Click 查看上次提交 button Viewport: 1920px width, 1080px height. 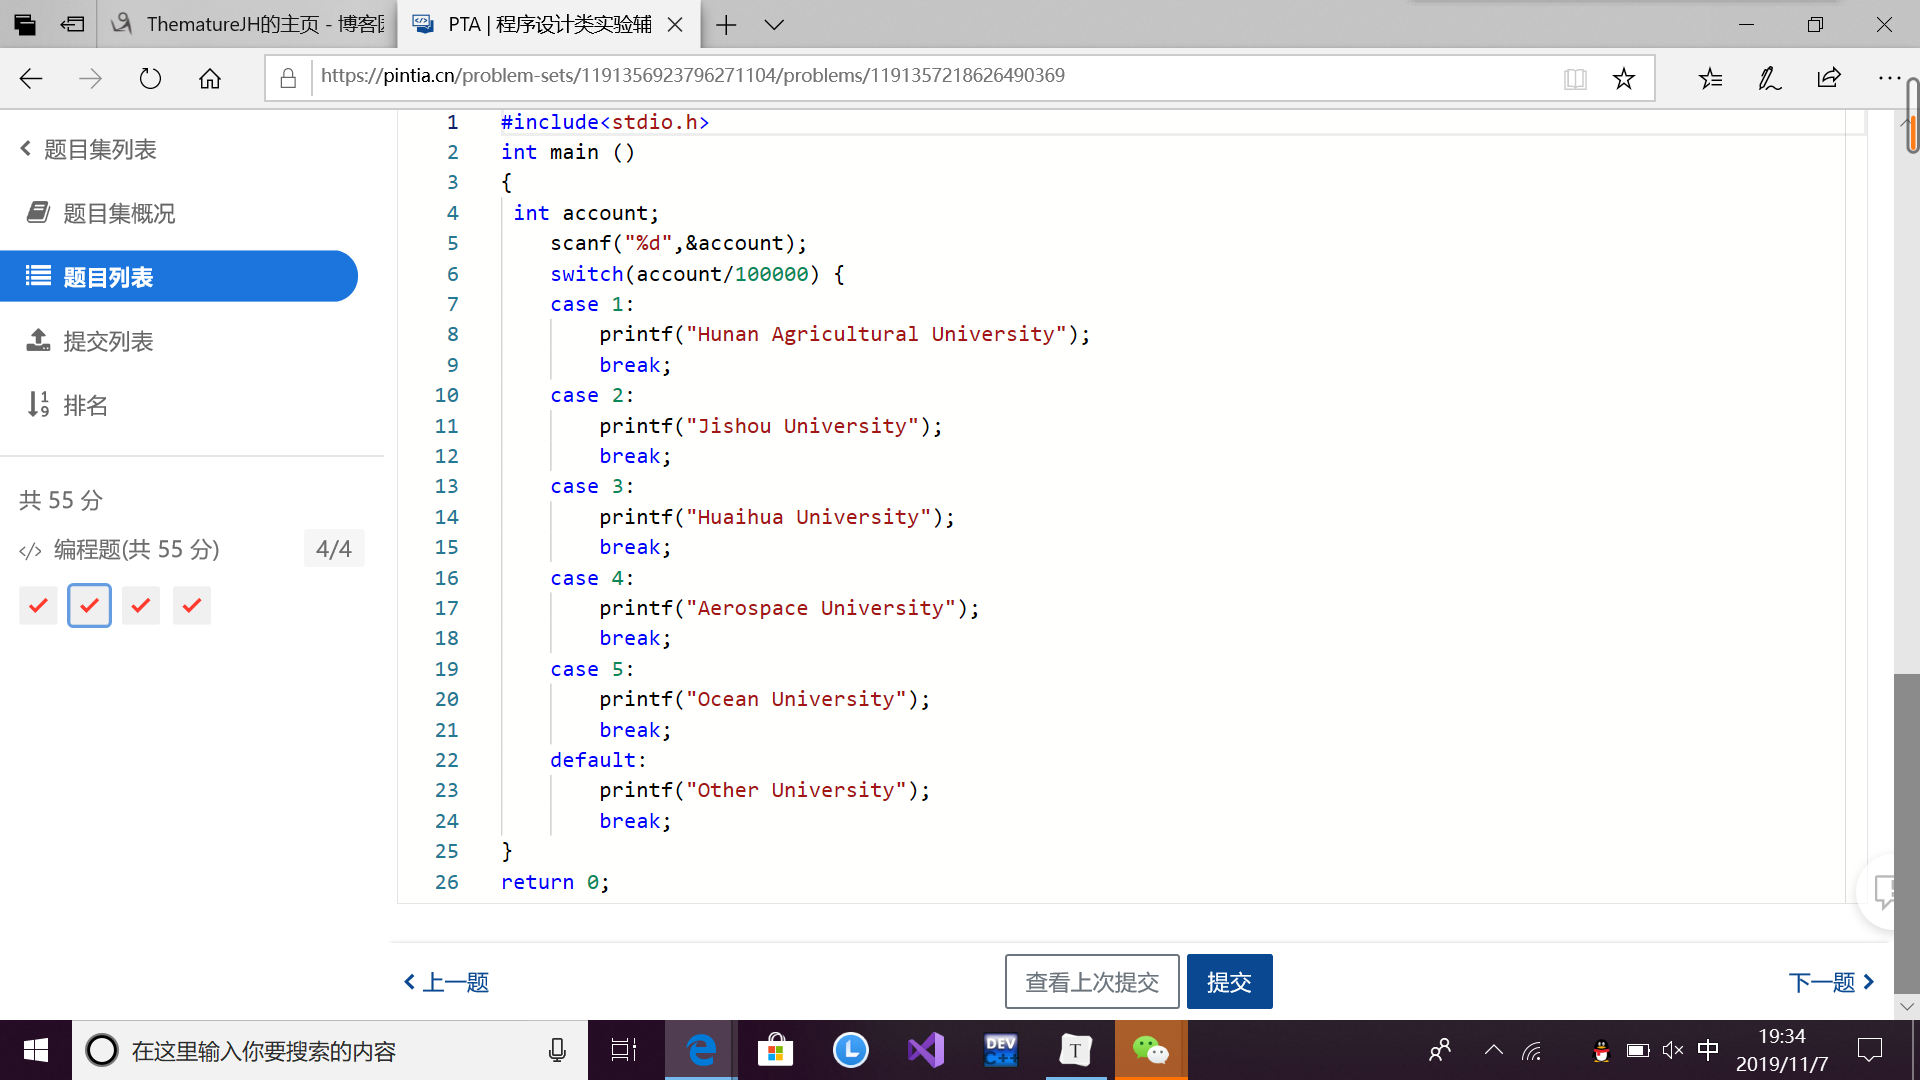[x=1092, y=982]
